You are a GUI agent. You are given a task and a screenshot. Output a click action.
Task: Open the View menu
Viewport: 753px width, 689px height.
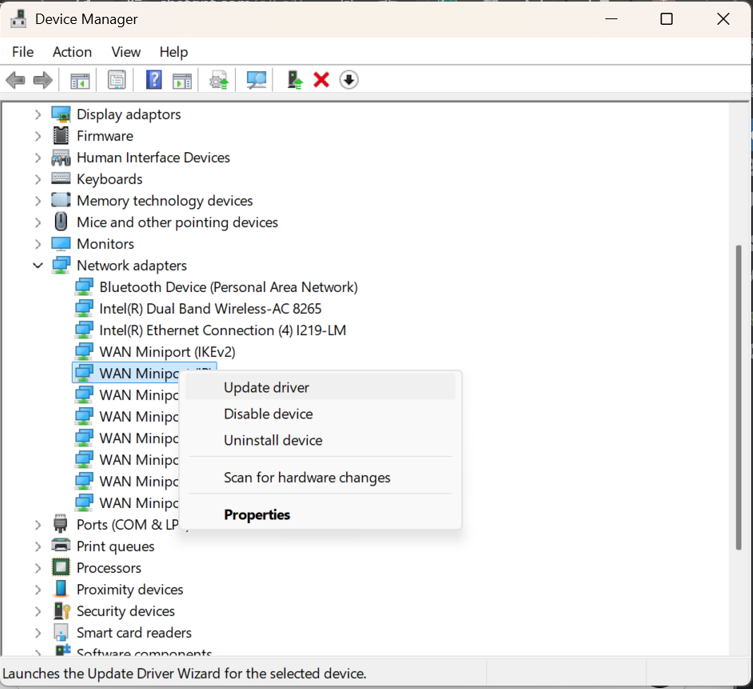(126, 52)
